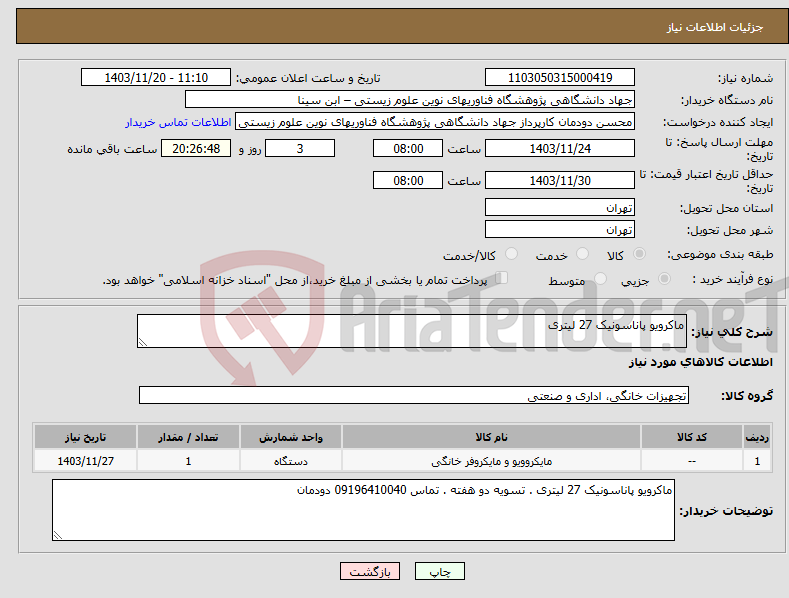Click the واحد شمارش column header
Viewport: 789px width, 598px height.
(291, 437)
